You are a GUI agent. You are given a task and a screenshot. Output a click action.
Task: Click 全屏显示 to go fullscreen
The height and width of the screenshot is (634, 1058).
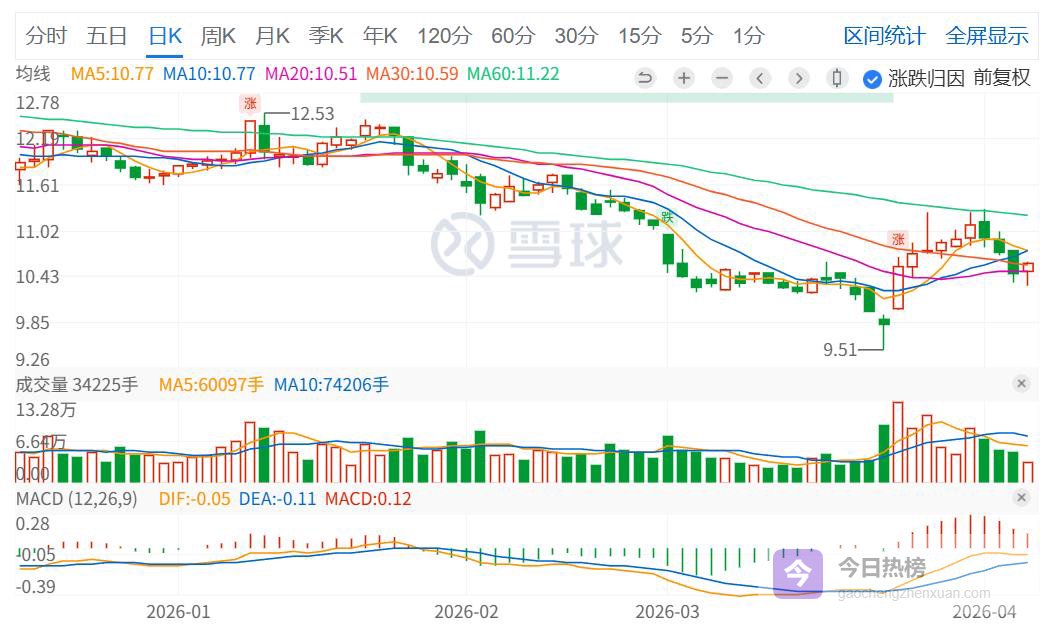[x=987, y=36]
